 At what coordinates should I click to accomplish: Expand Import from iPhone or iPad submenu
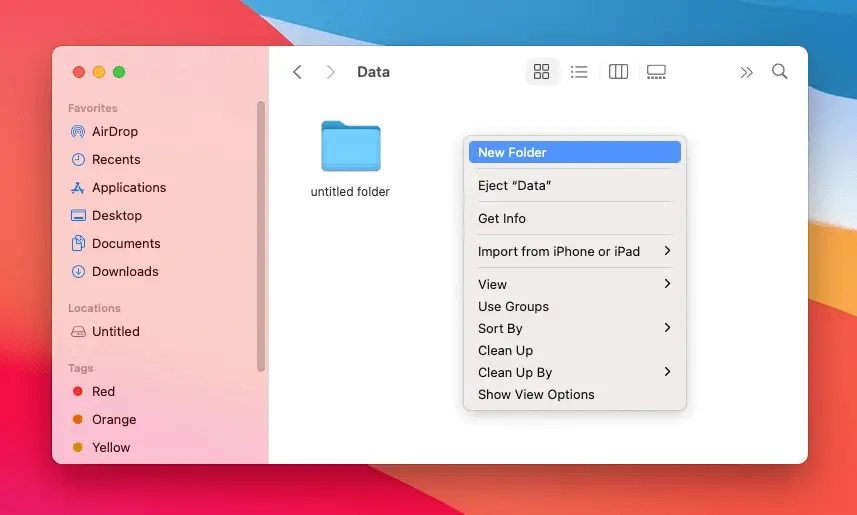click(x=574, y=251)
